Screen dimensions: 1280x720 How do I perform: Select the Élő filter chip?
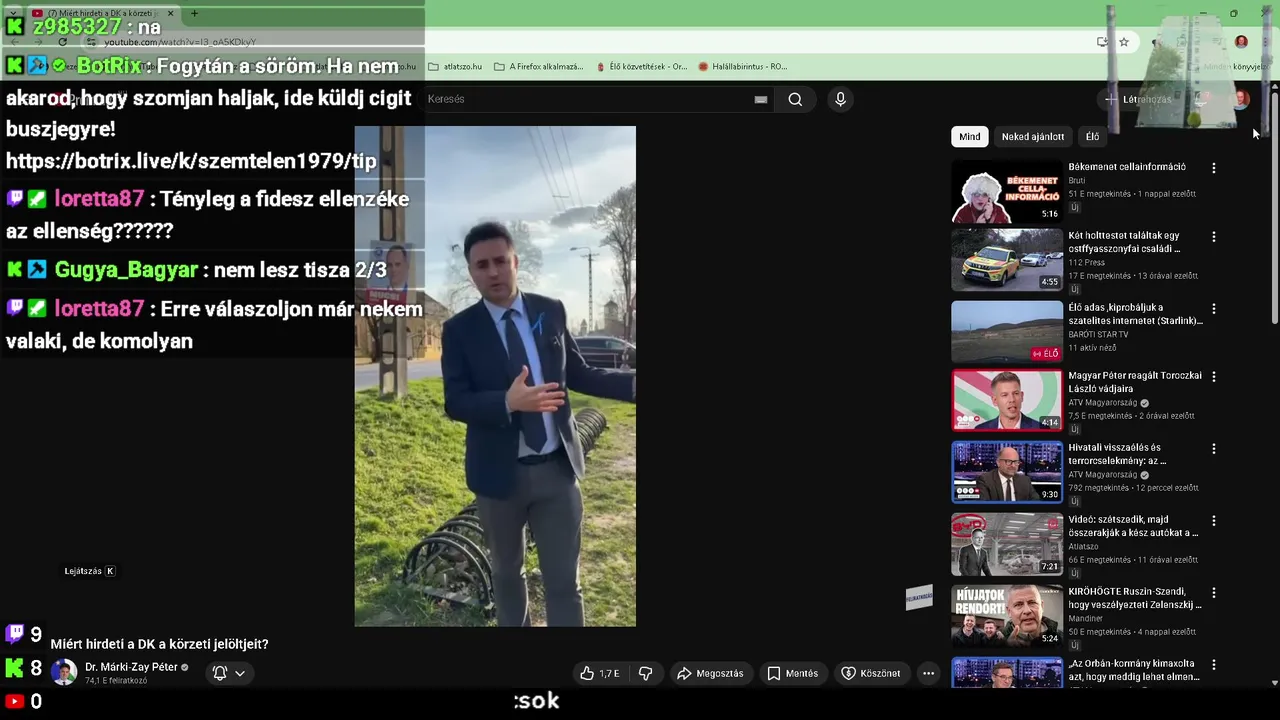(1092, 137)
